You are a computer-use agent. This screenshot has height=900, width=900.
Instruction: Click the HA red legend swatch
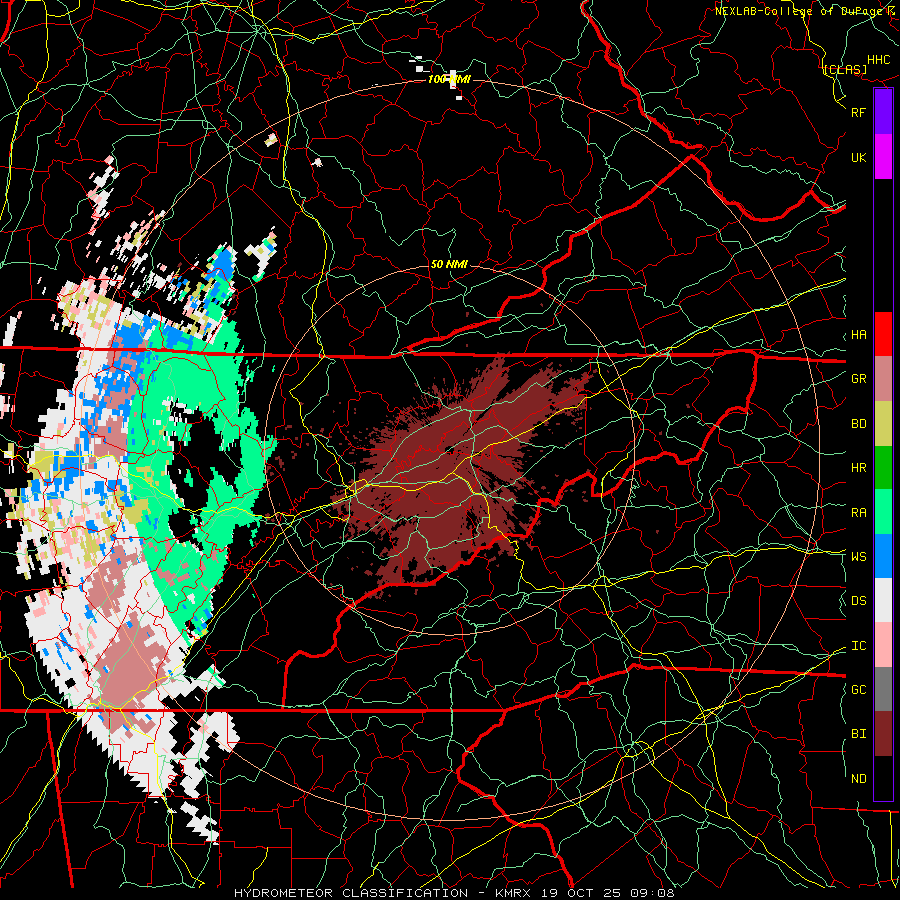pos(883,334)
